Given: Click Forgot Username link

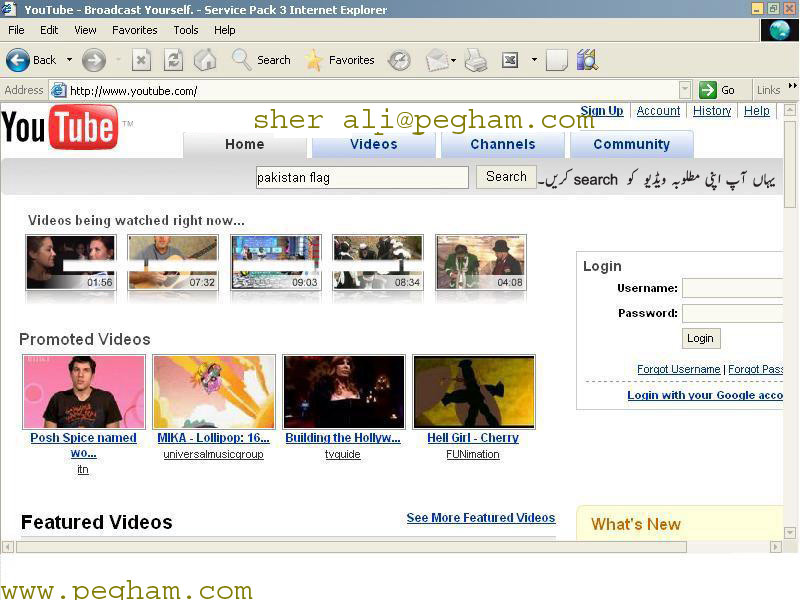Looking at the screenshot, I should tap(679, 369).
